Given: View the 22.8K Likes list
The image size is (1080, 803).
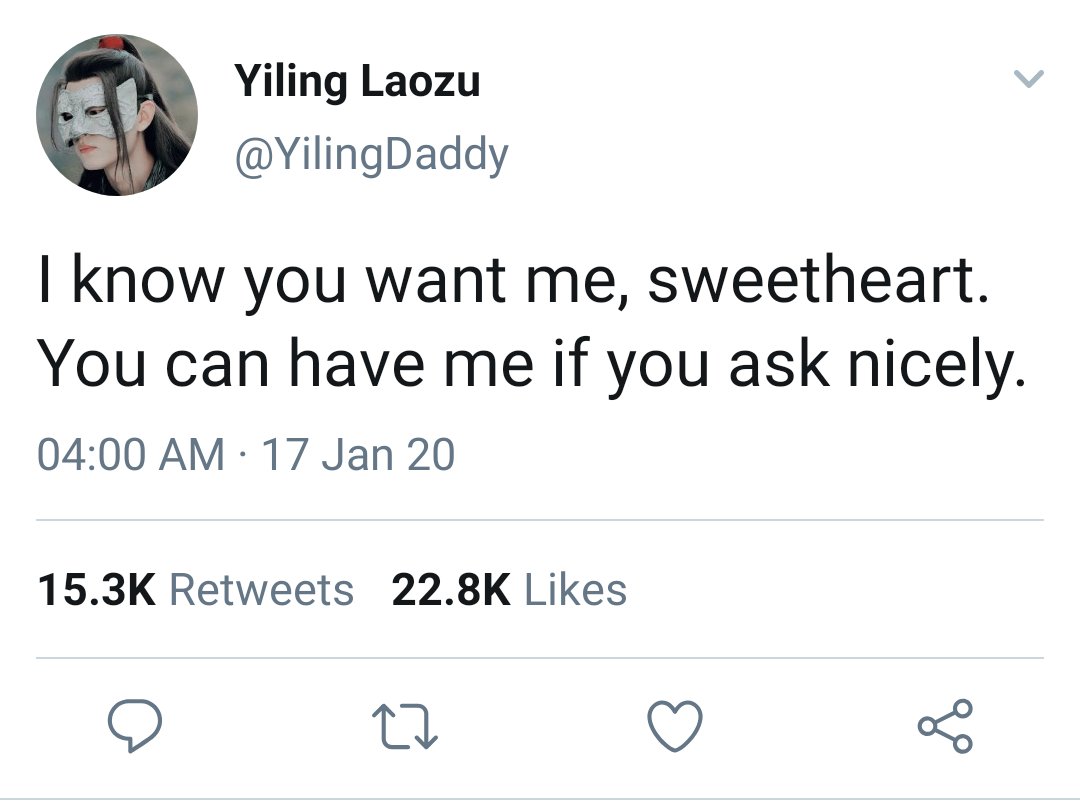Looking at the screenshot, I should tap(510, 590).
